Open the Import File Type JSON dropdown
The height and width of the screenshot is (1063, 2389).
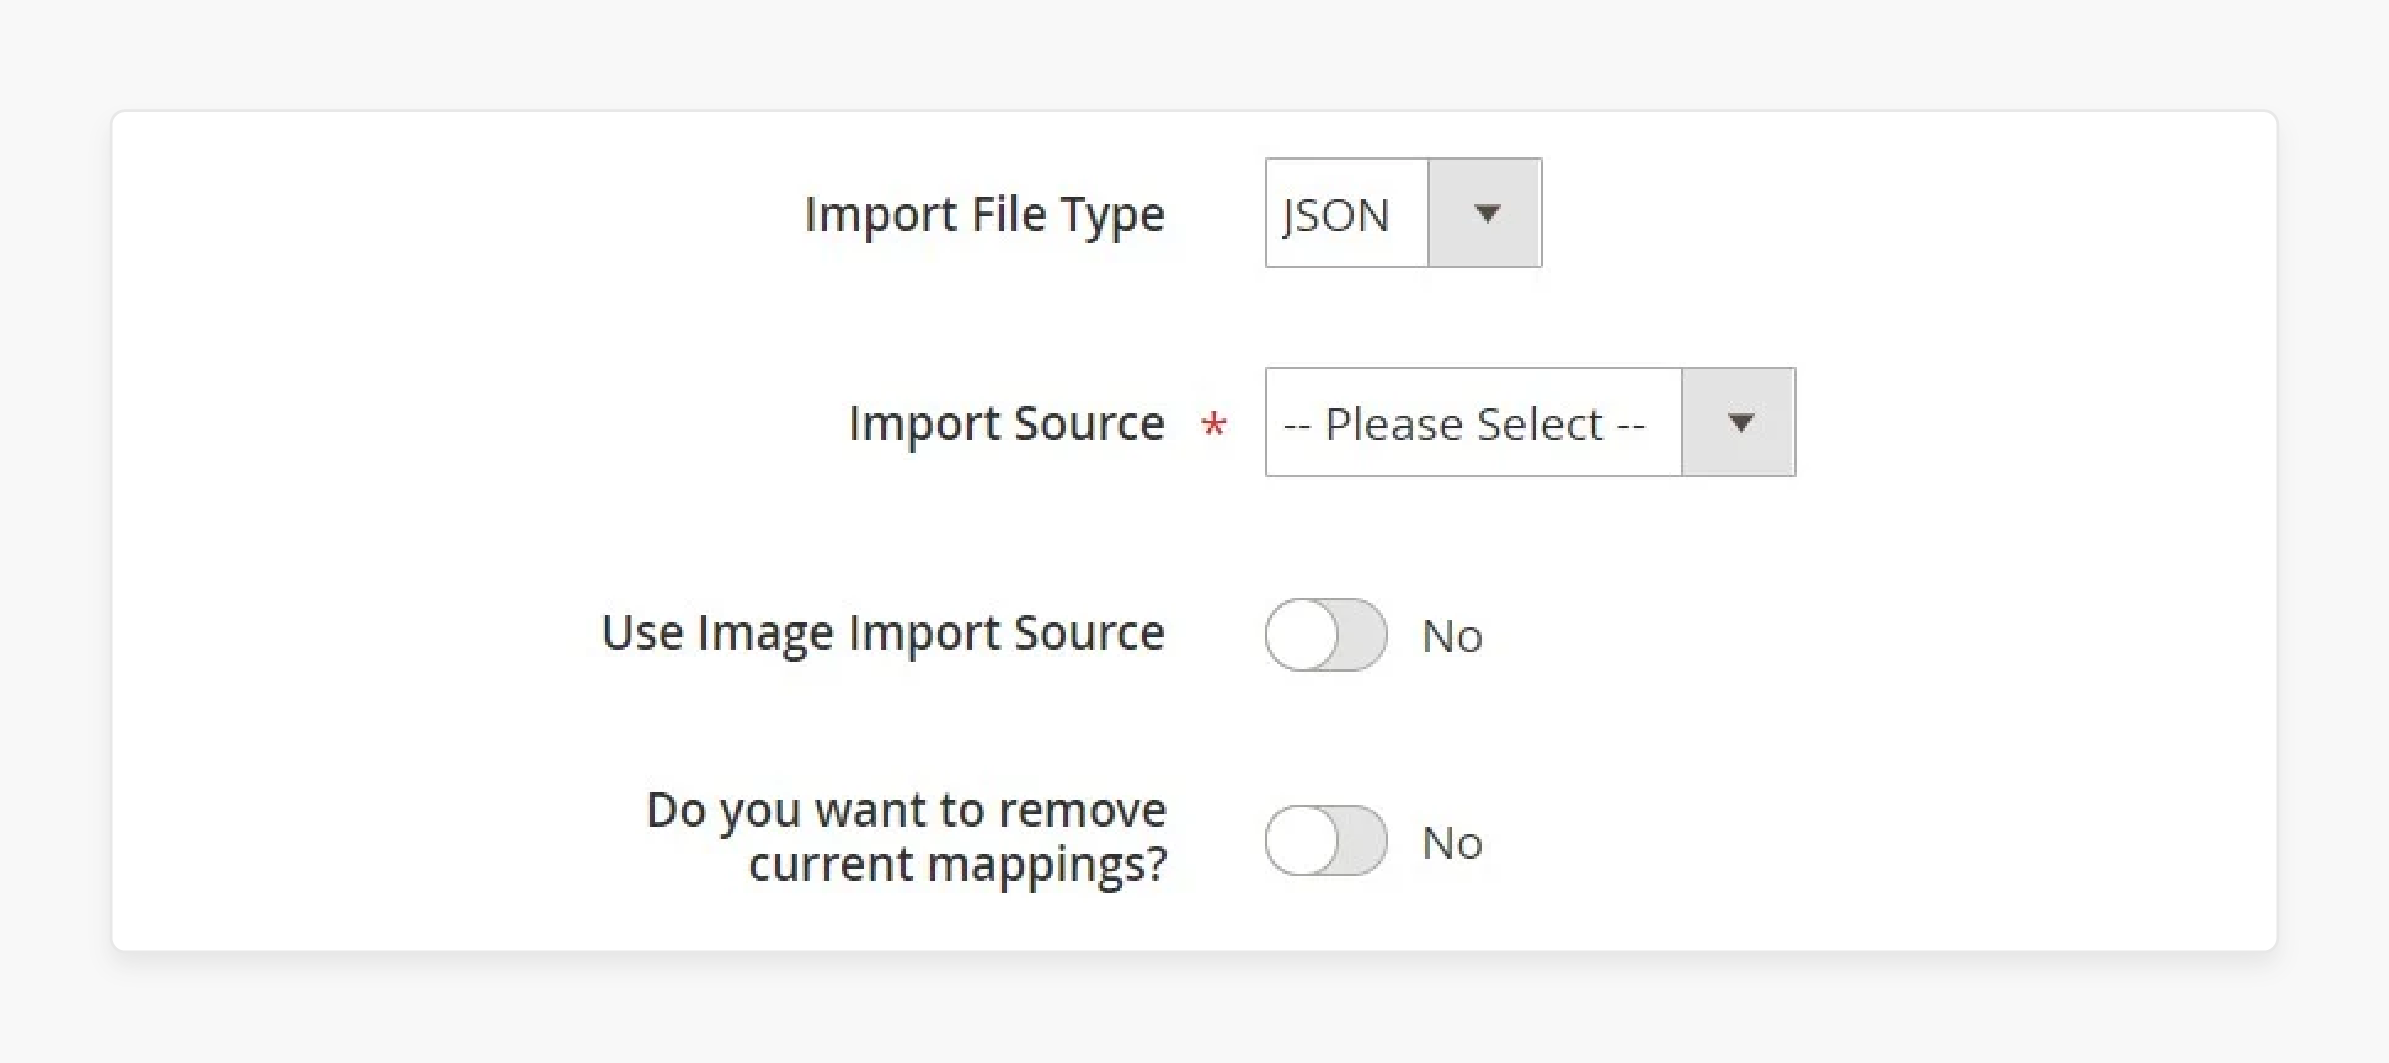point(1403,213)
